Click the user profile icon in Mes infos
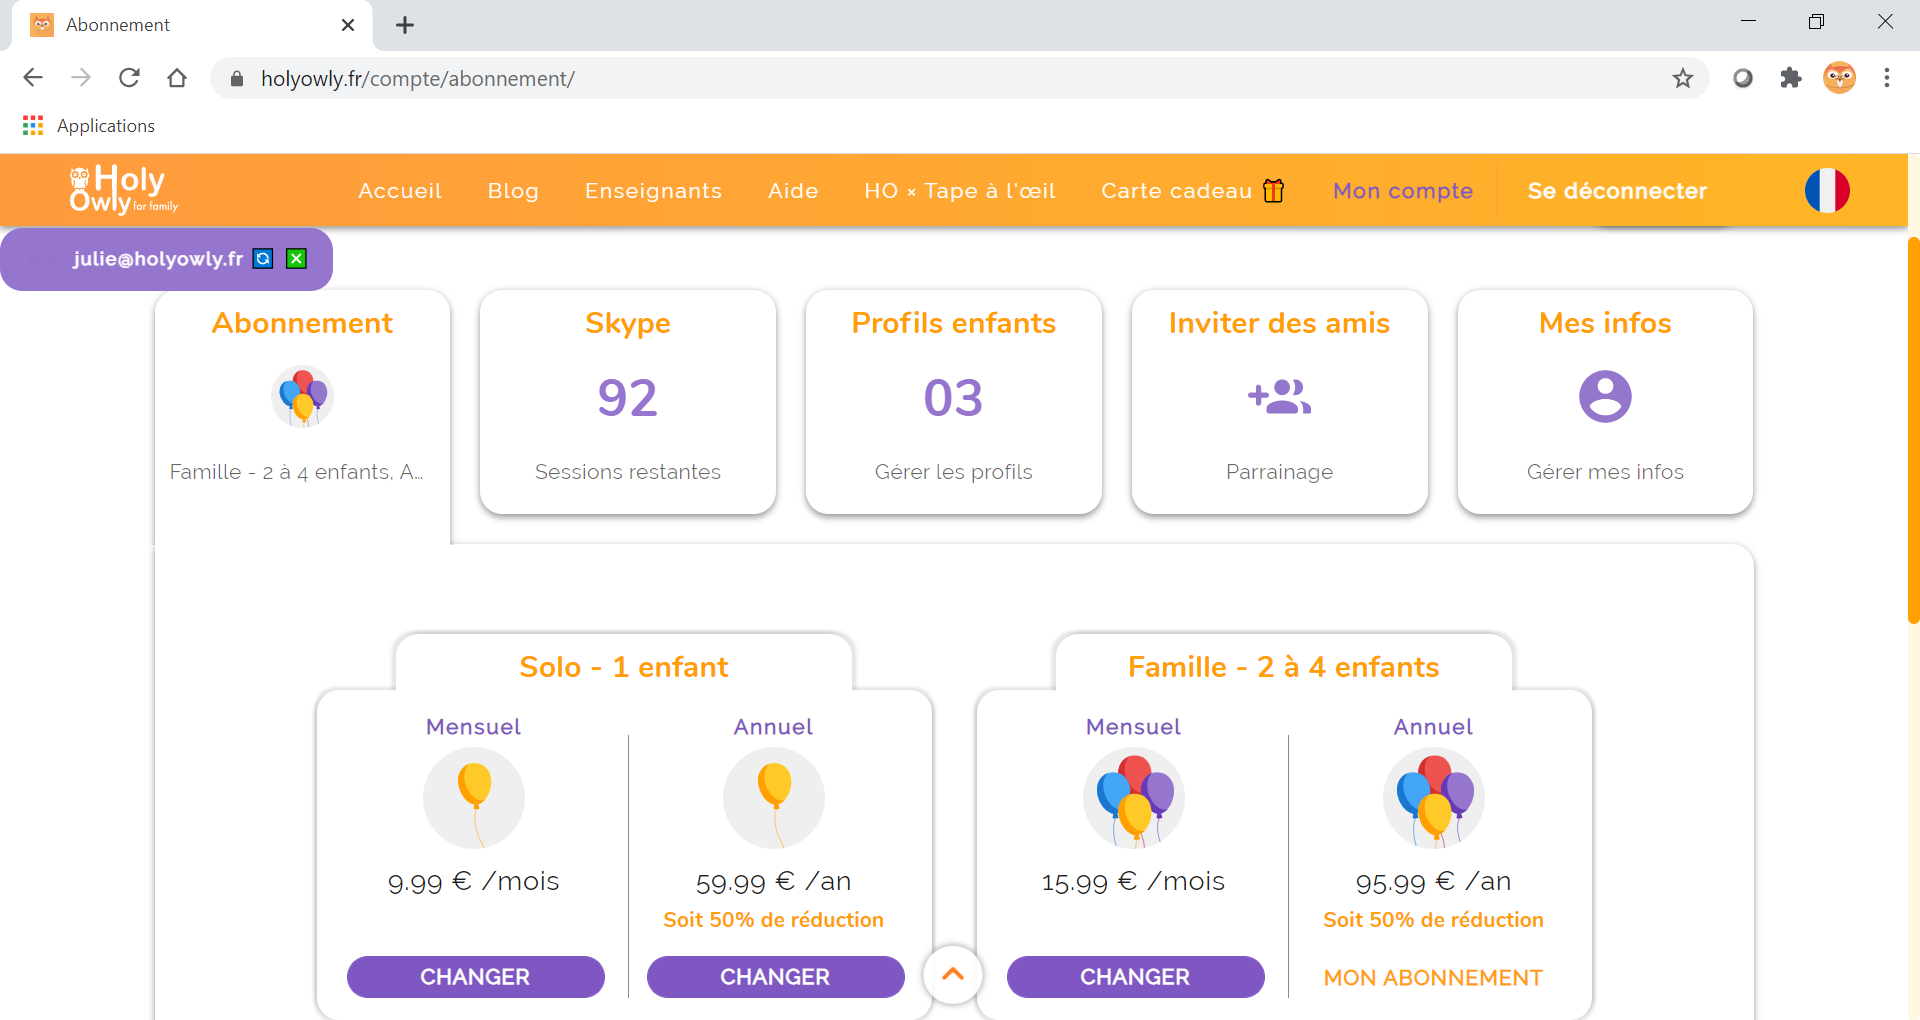 coord(1605,397)
